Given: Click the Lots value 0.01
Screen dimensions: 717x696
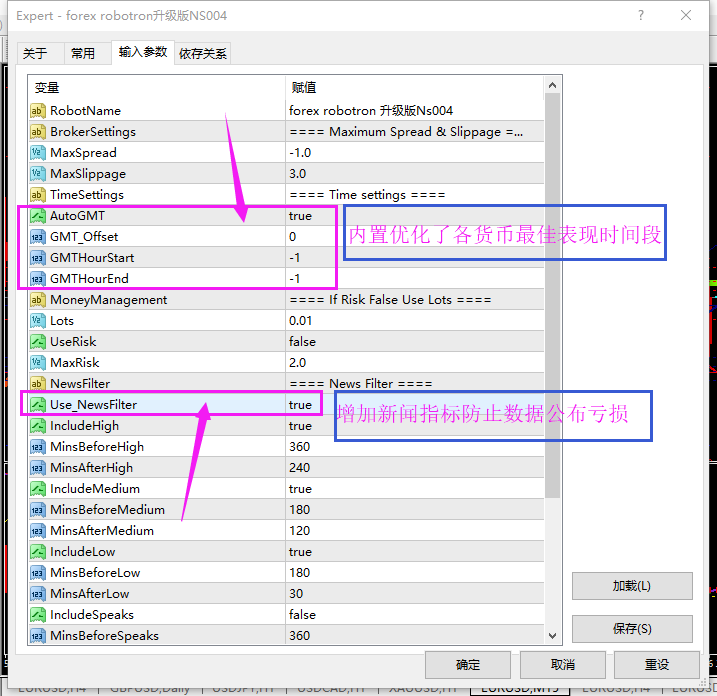Looking at the screenshot, I should click(300, 321).
